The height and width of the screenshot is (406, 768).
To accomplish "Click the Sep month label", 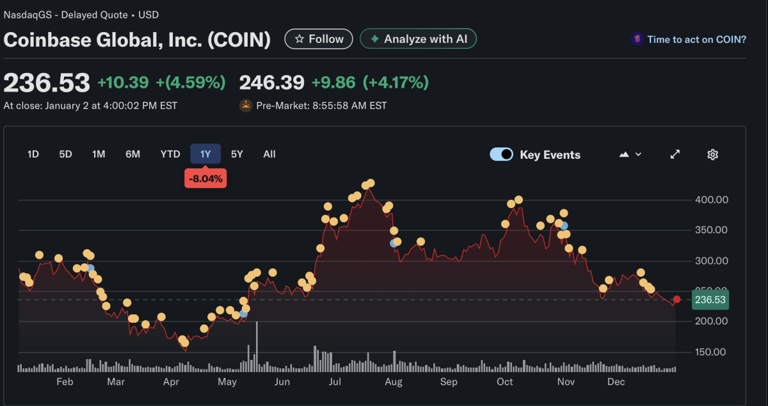I will 449,382.
